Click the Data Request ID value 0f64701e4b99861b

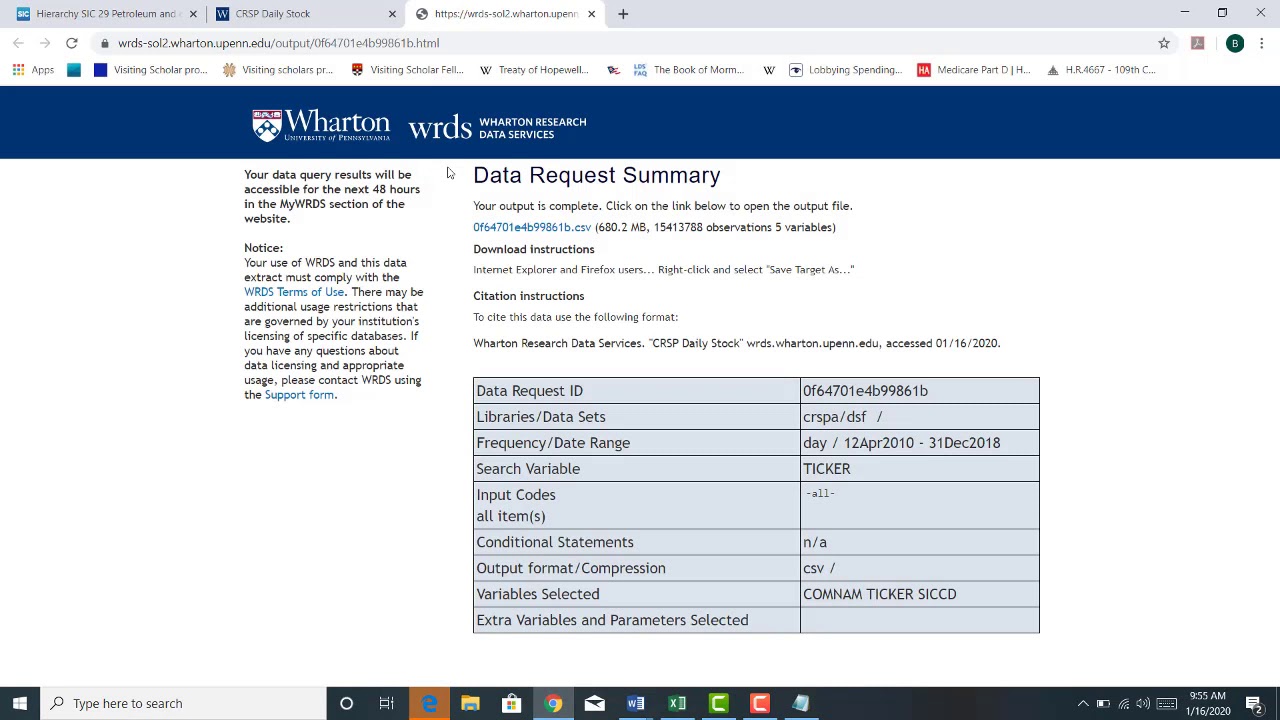[865, 391]
